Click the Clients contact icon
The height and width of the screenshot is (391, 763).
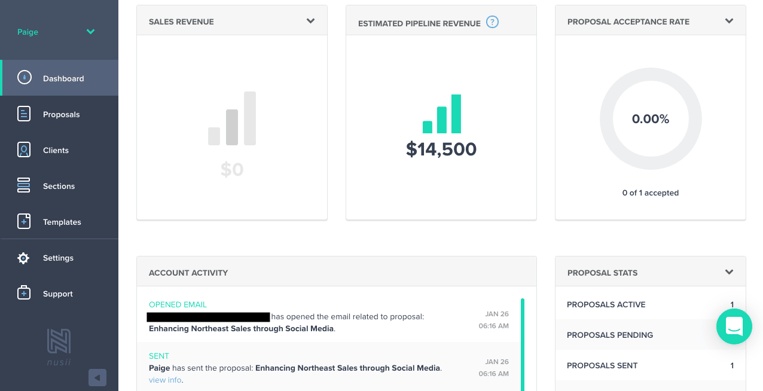tap(23, 150)
